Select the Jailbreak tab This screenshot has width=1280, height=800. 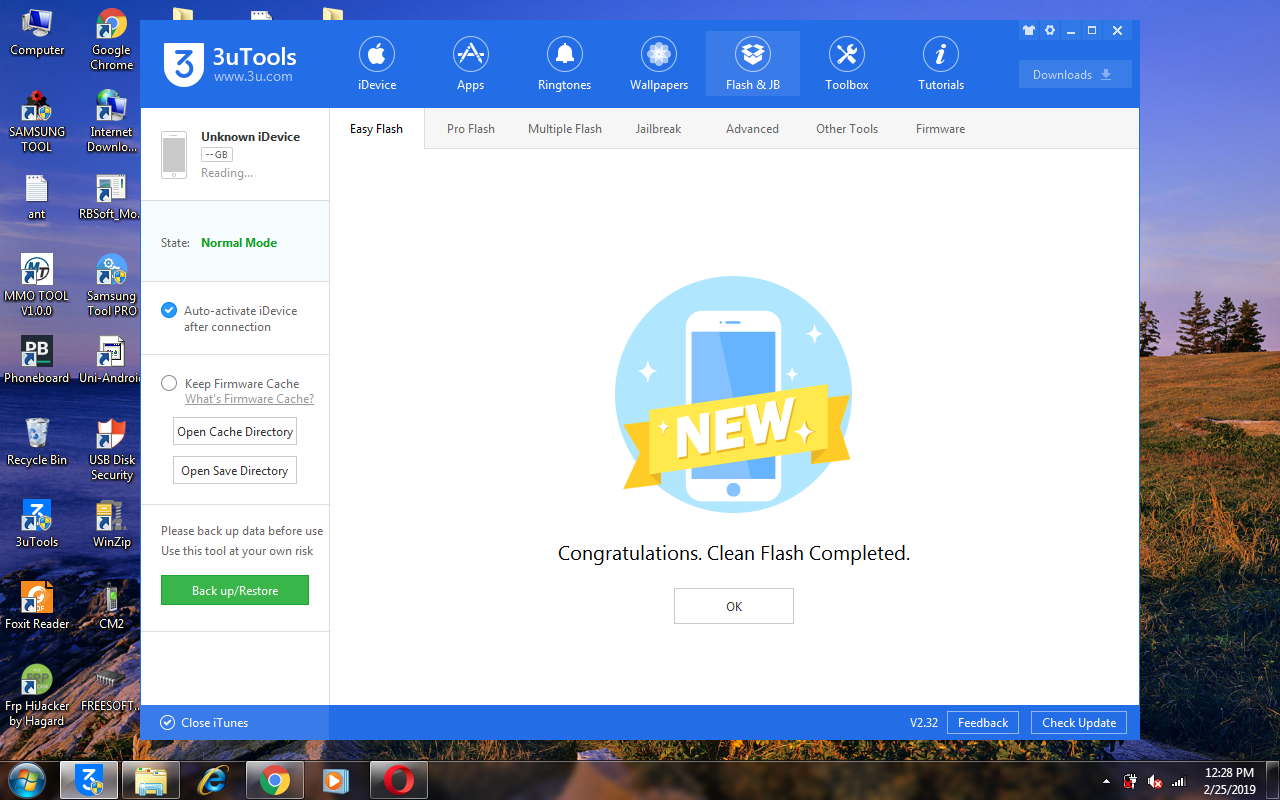coord(659,129)
